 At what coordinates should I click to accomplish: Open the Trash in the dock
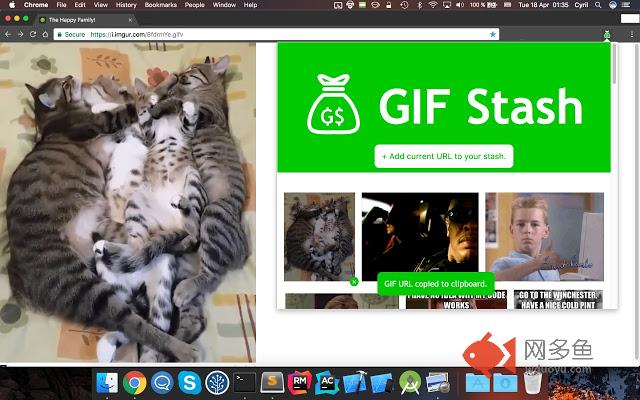pyautogui.click(x=533, y=383)
